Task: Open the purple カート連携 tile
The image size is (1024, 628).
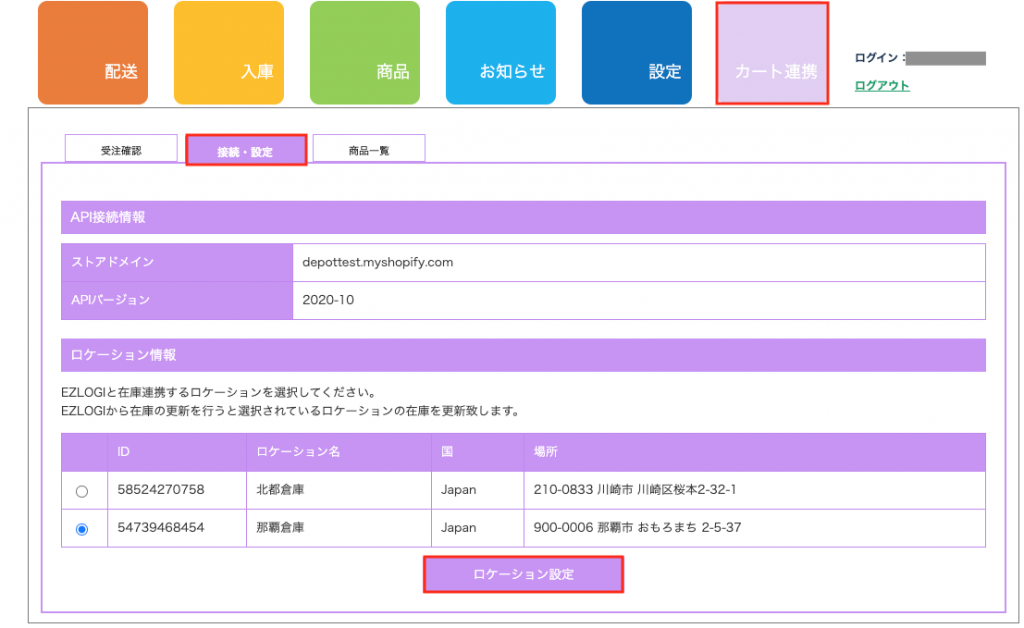Action: (772, 54)
